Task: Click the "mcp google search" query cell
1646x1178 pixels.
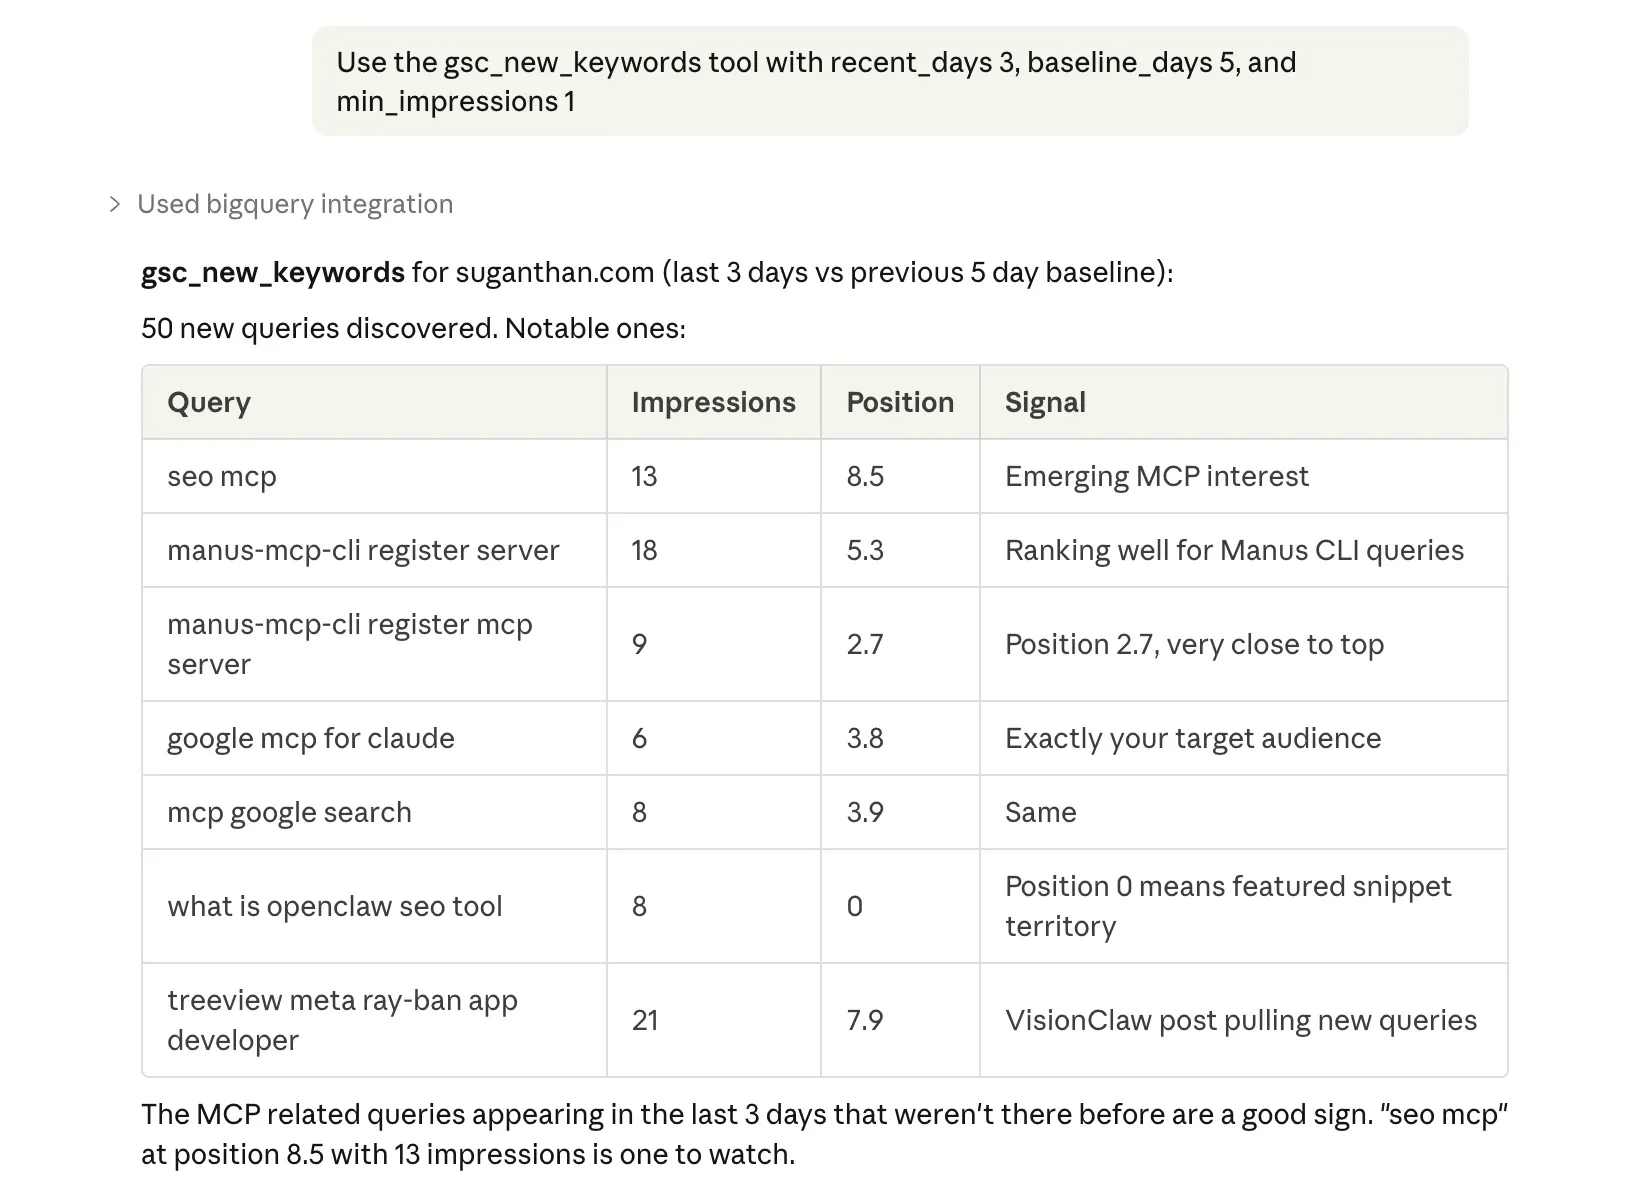Action: point(289,813)
